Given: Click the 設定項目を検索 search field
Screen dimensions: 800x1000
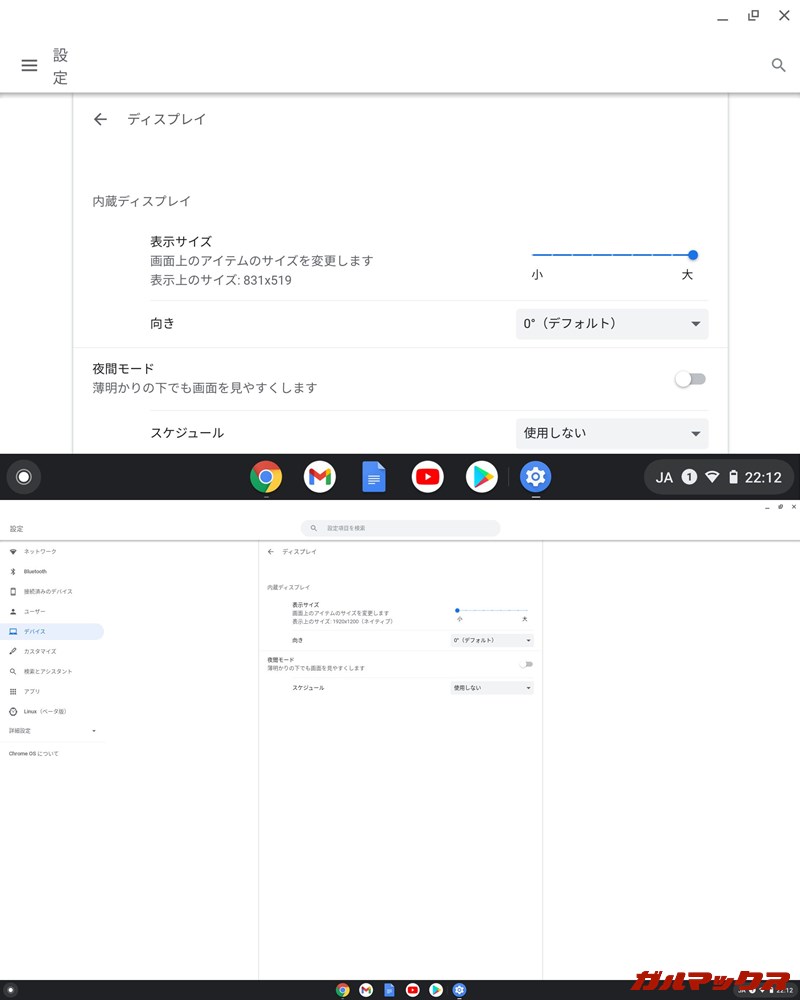Looking at the screenshot, I should click(400, 528).
